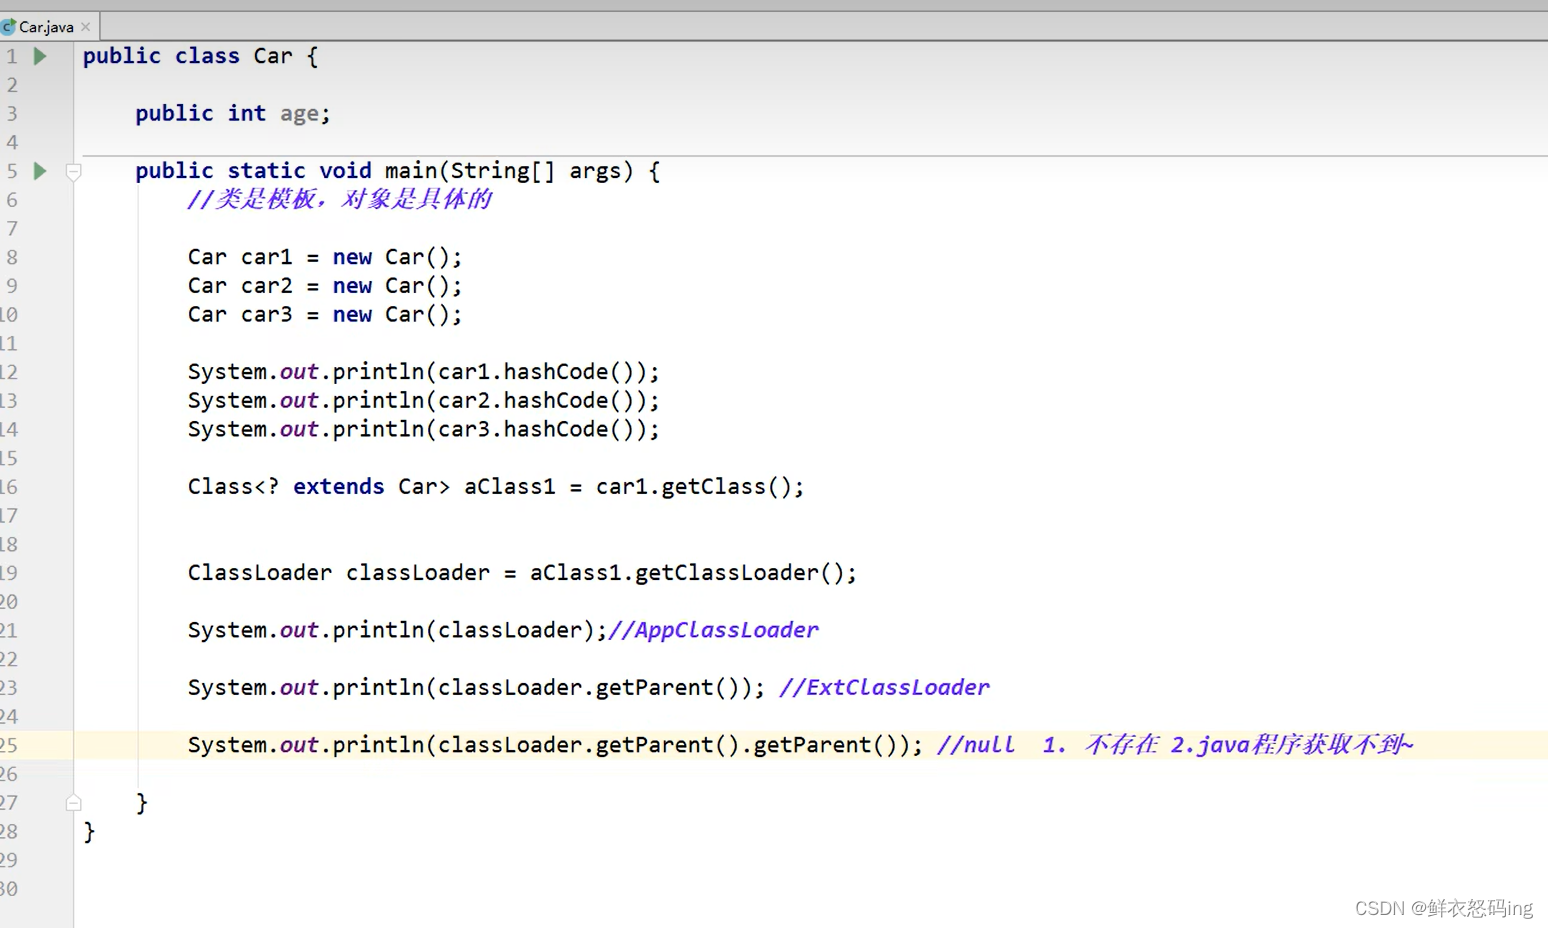Click the car2 variable declaration
The image size is (1548, 928).
tap(266, 286)
